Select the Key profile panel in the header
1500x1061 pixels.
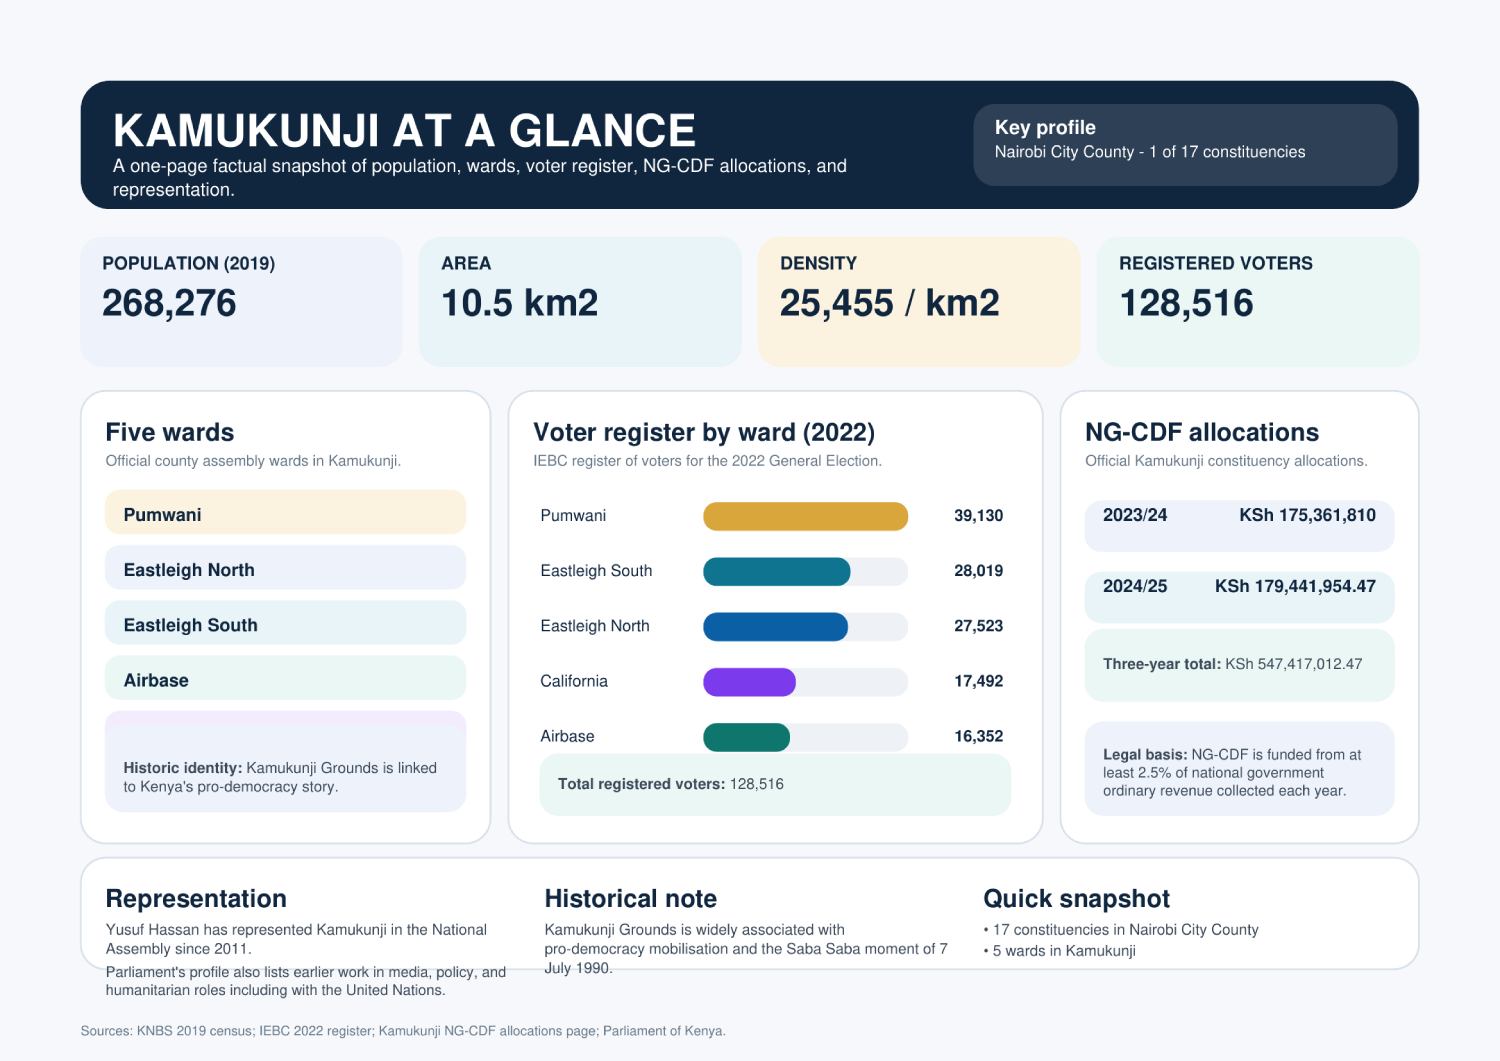pyautogui.click(x=1186, y=144)
